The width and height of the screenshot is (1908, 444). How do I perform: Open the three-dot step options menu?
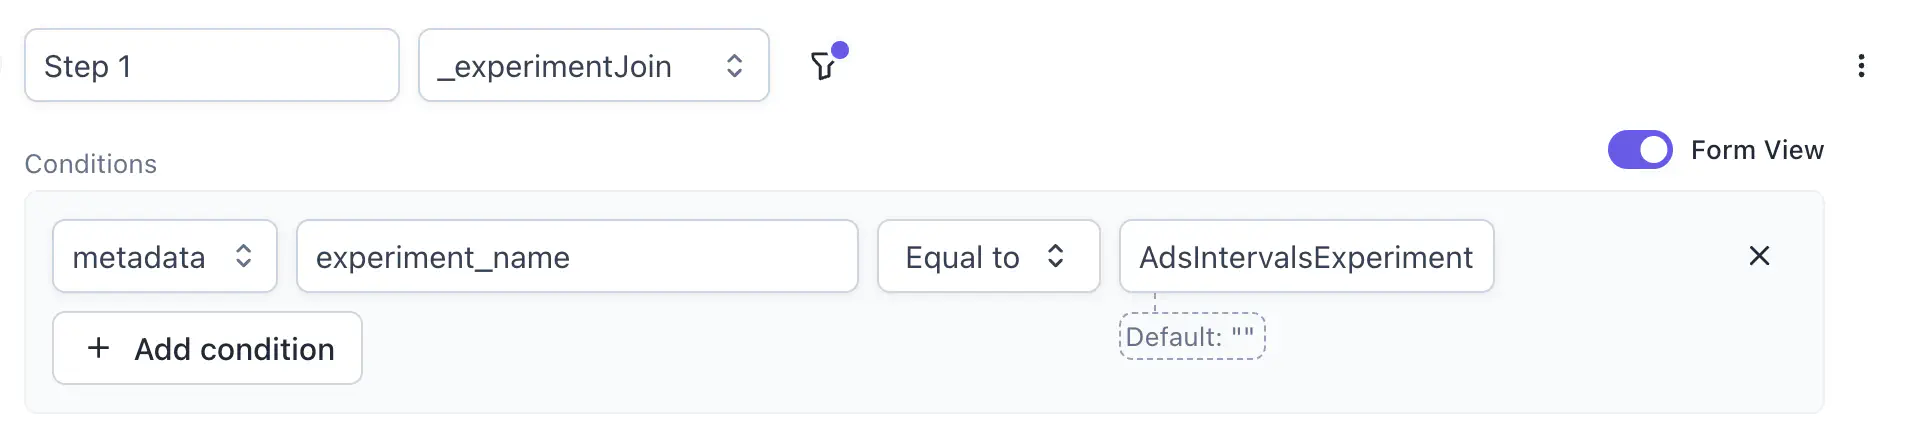[1861, 66]
